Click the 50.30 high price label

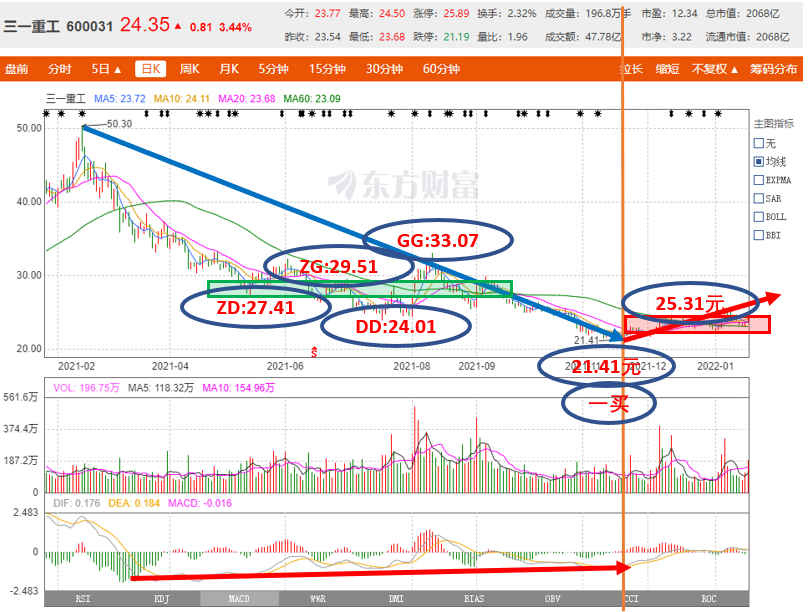coord(119,124)
